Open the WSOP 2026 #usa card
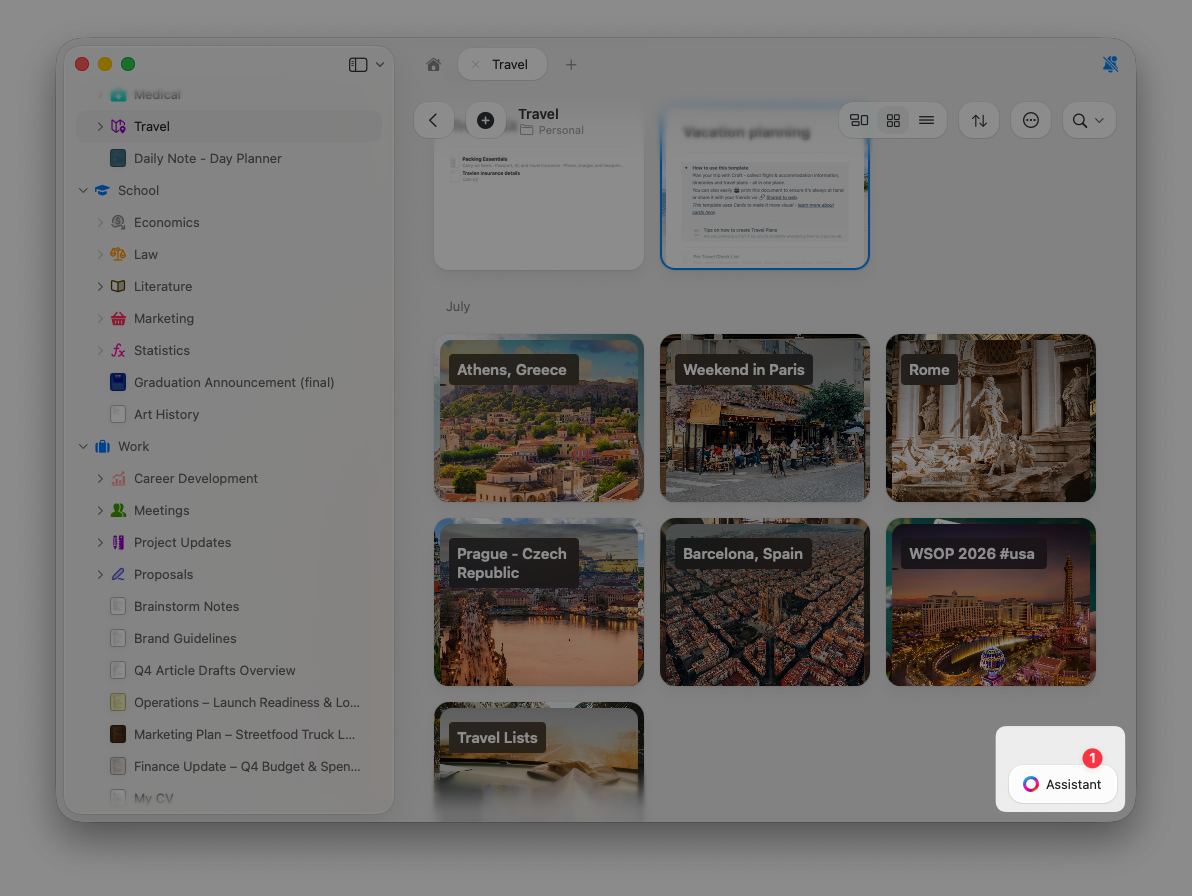 coord(991,602)
